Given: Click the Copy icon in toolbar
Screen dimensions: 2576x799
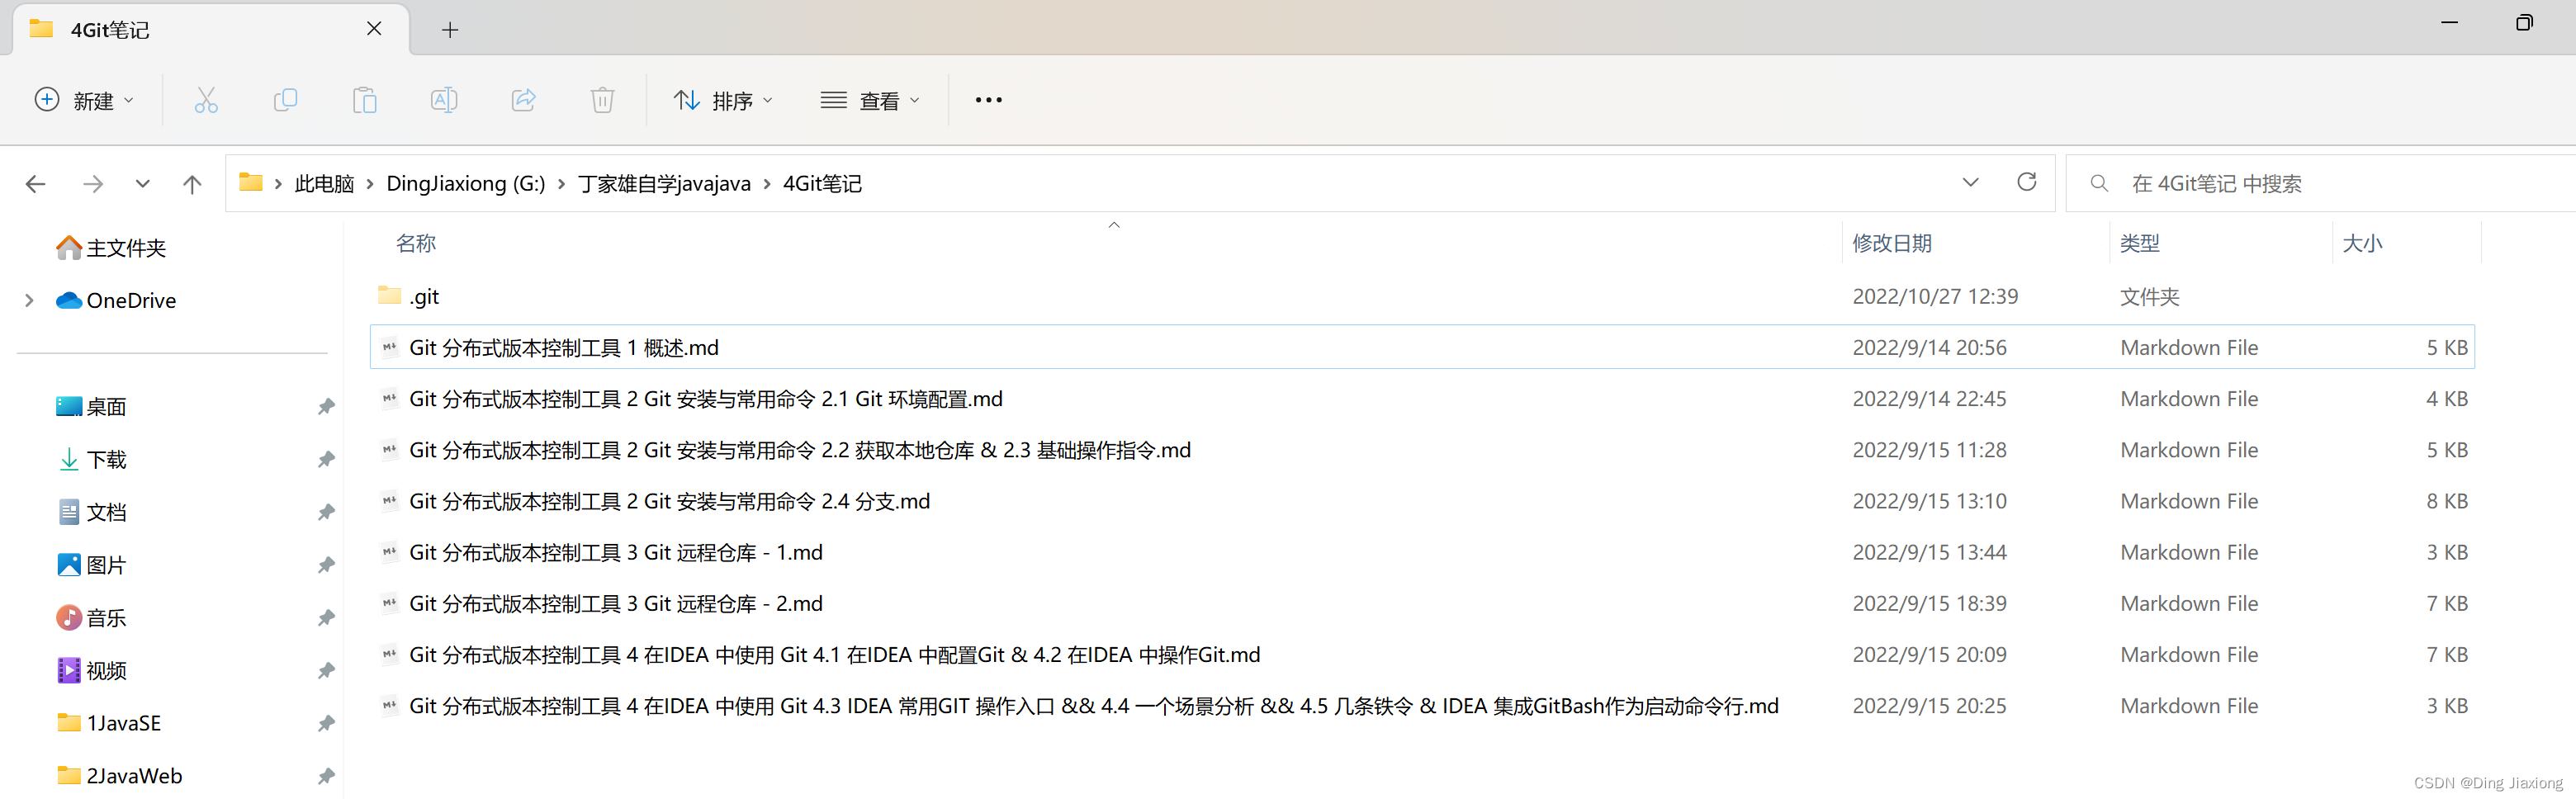Looking at the screenshot, I should (x=285, y=100).
